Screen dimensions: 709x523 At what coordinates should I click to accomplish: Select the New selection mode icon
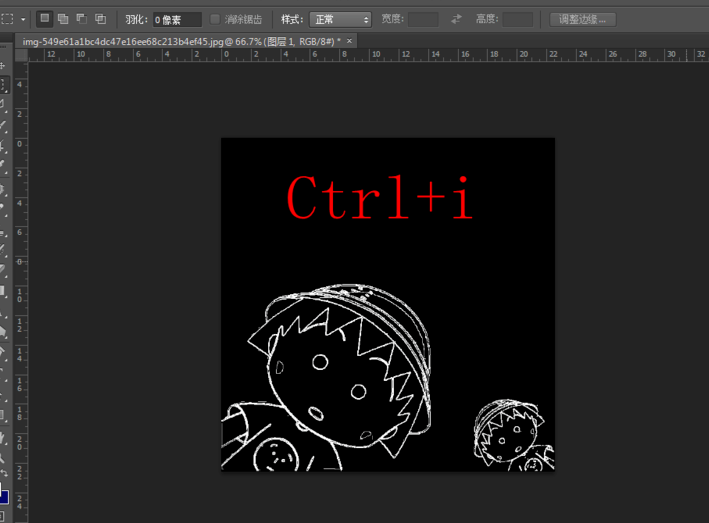[x=44, y=19]
